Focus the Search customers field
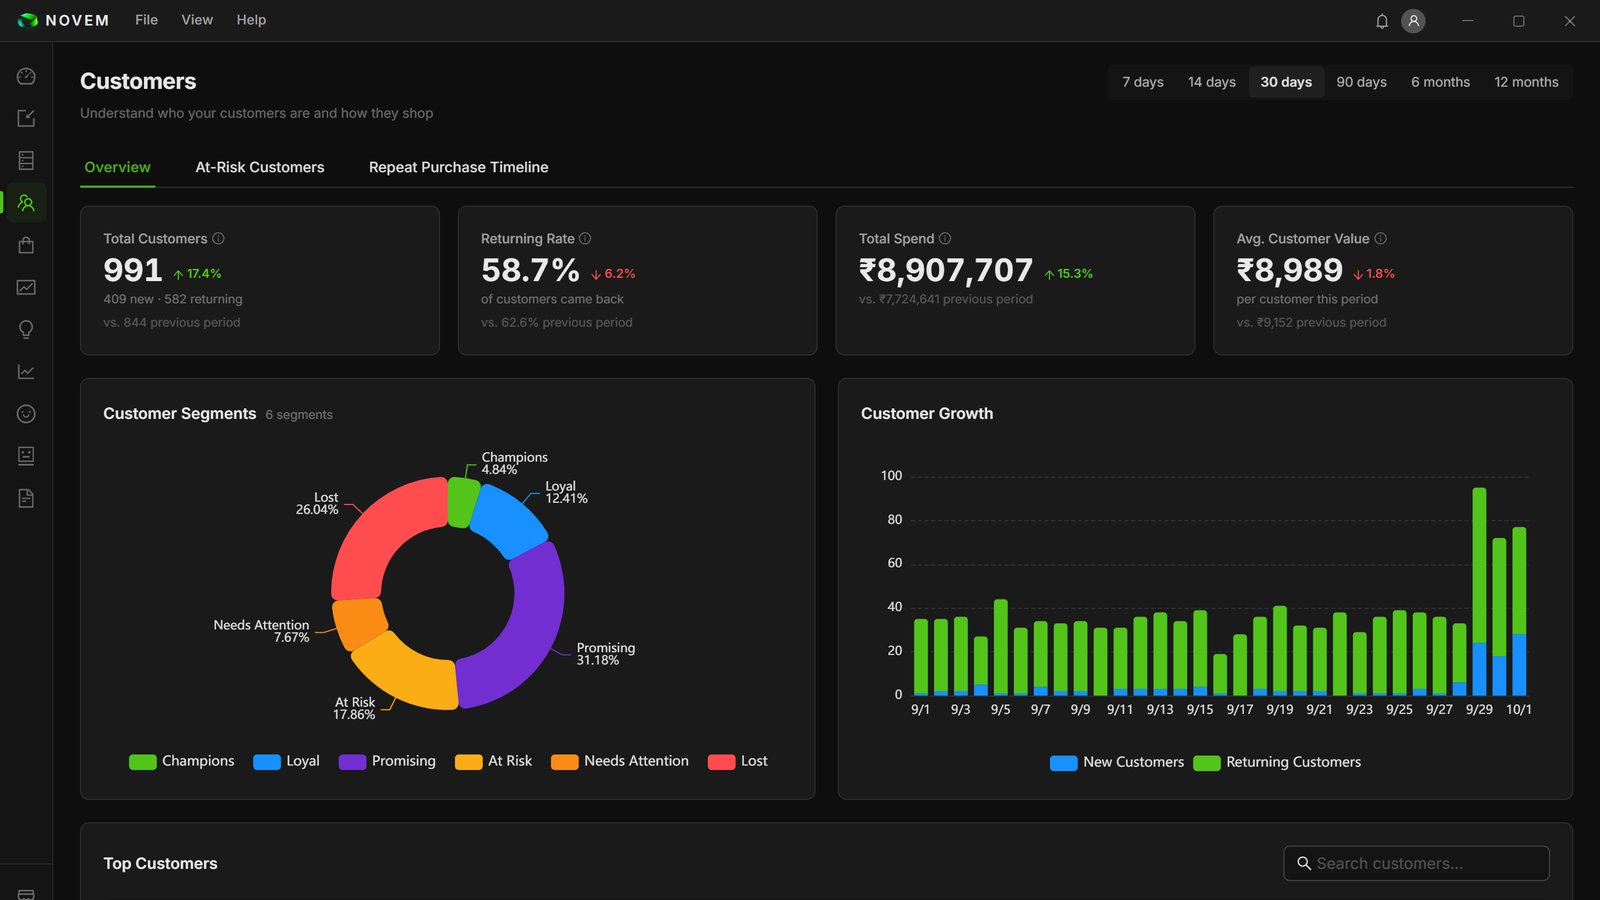Screen dimensions: 1600x900 click(1416, 863)
